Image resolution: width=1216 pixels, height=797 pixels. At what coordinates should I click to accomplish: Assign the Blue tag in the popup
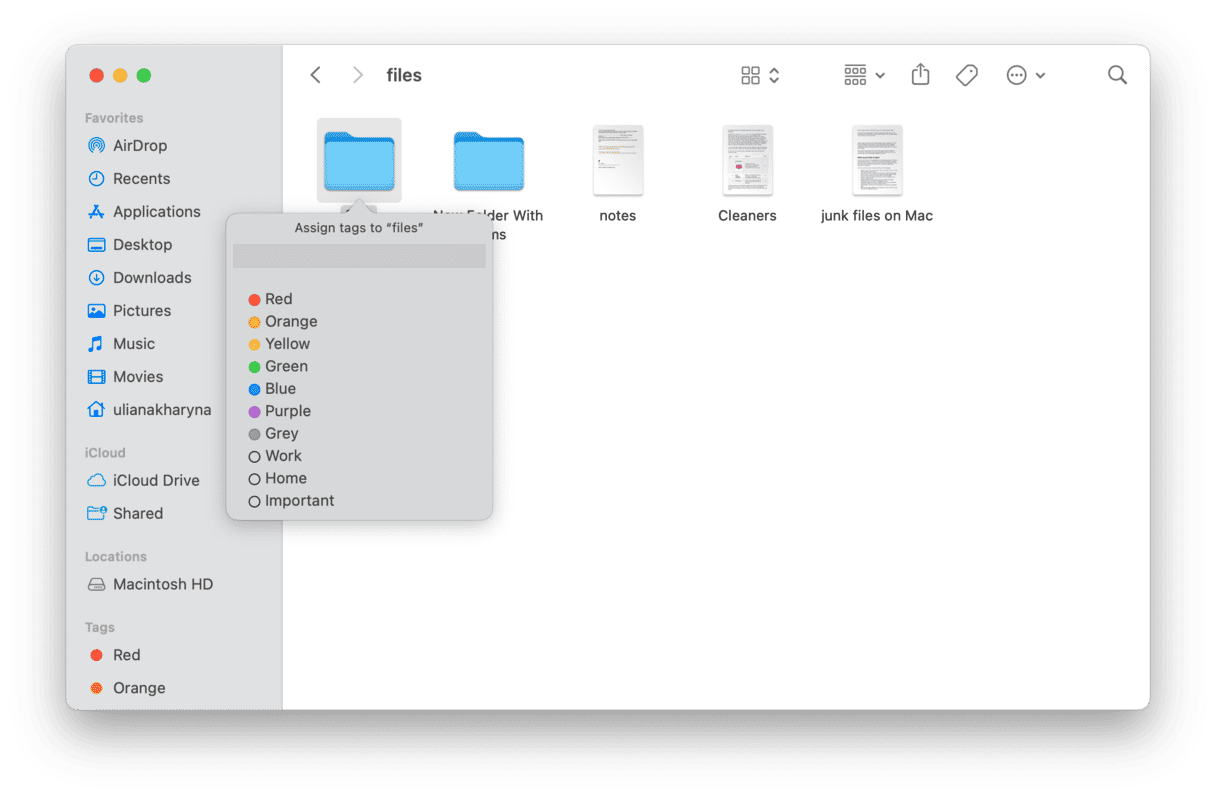[272, 388]
